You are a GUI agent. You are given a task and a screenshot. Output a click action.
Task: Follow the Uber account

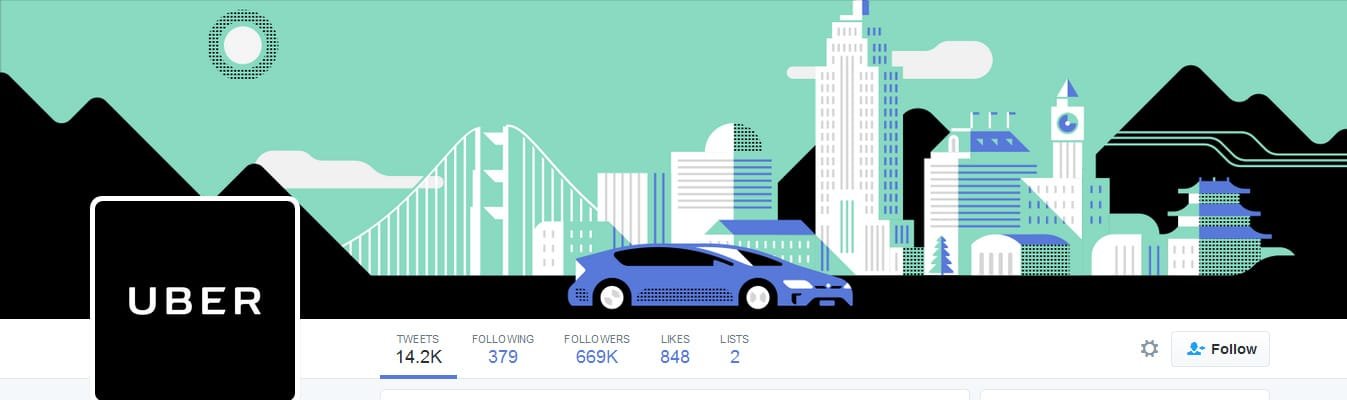coord(1220,349)
